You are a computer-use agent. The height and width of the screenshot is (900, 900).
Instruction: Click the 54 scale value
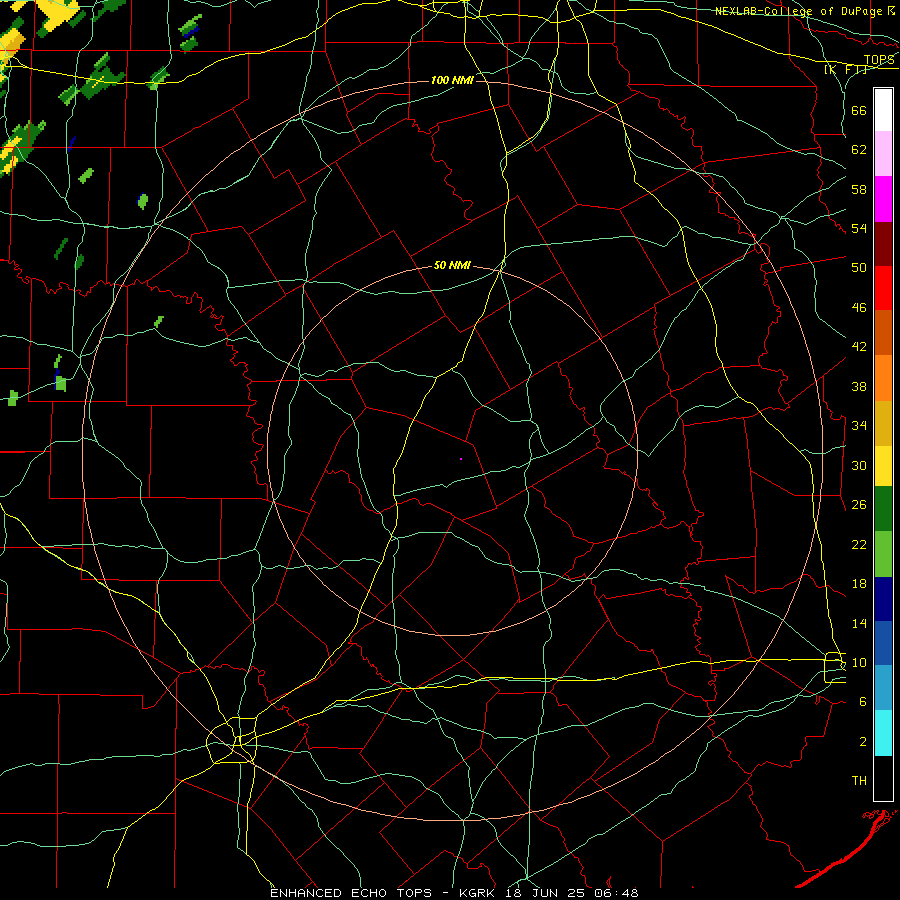pos(859,228)
